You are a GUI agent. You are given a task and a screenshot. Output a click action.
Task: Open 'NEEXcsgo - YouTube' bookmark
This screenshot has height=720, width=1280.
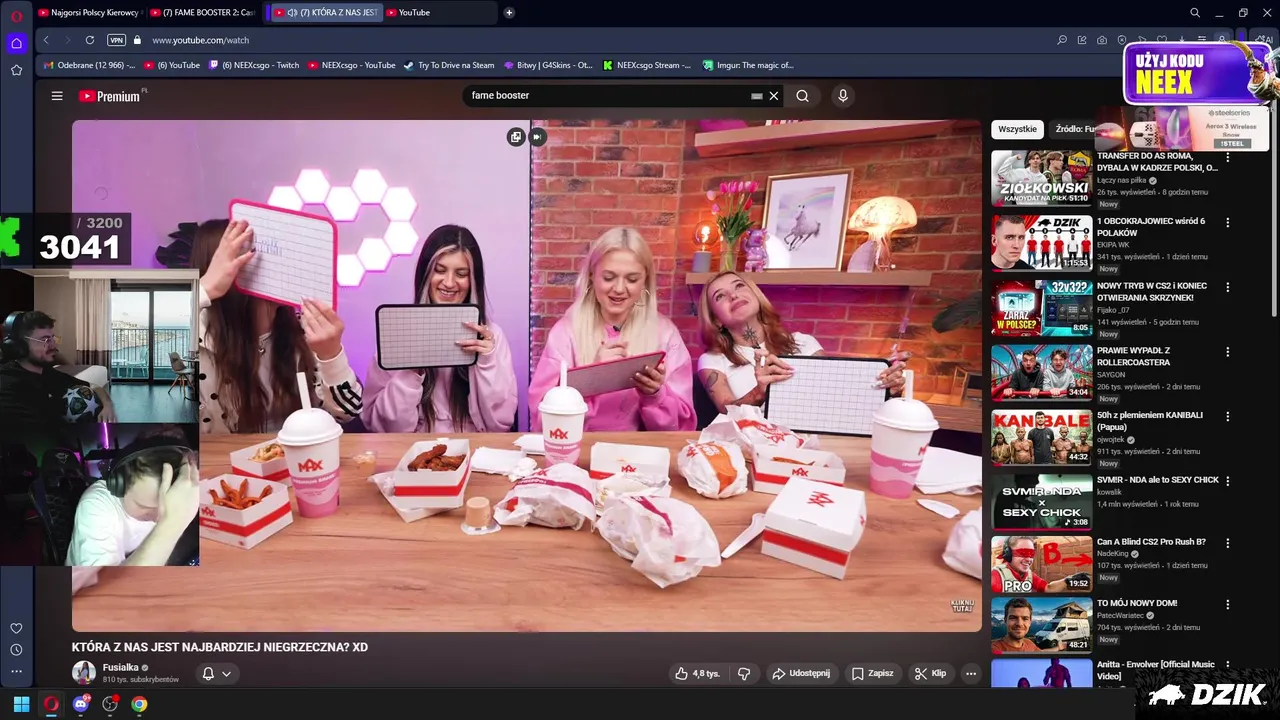tap(351, 65)
